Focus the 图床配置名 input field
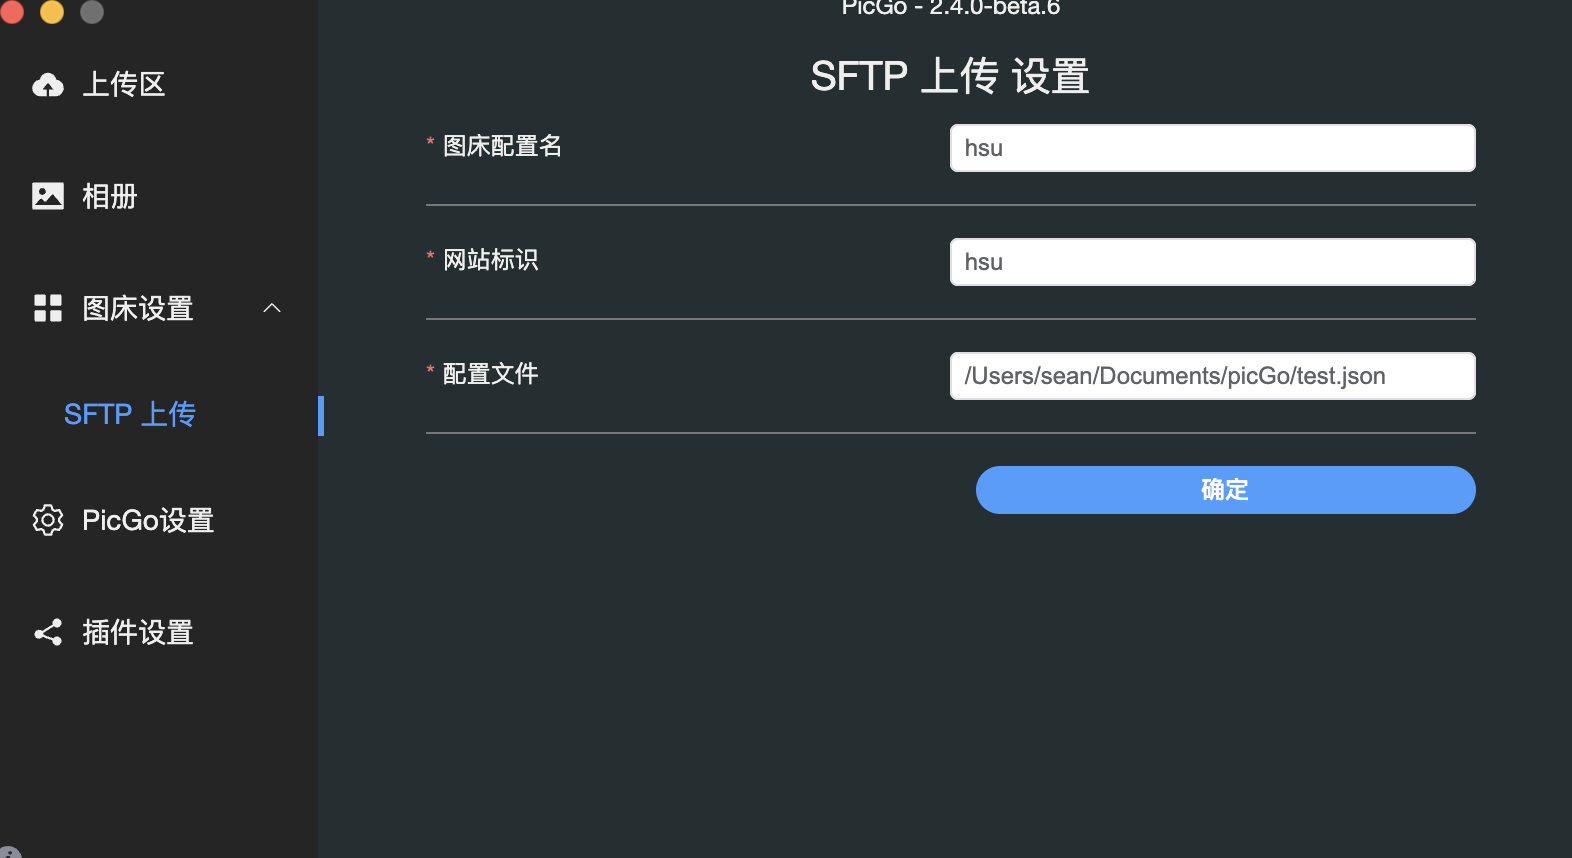The image size is (1572, 858). [x=1212, y=148]
